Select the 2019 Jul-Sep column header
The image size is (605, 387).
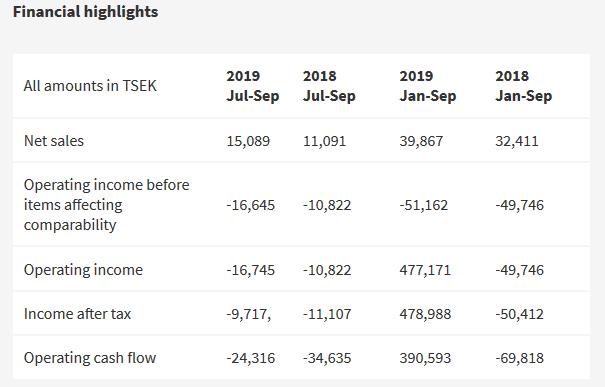pos(253,86)
